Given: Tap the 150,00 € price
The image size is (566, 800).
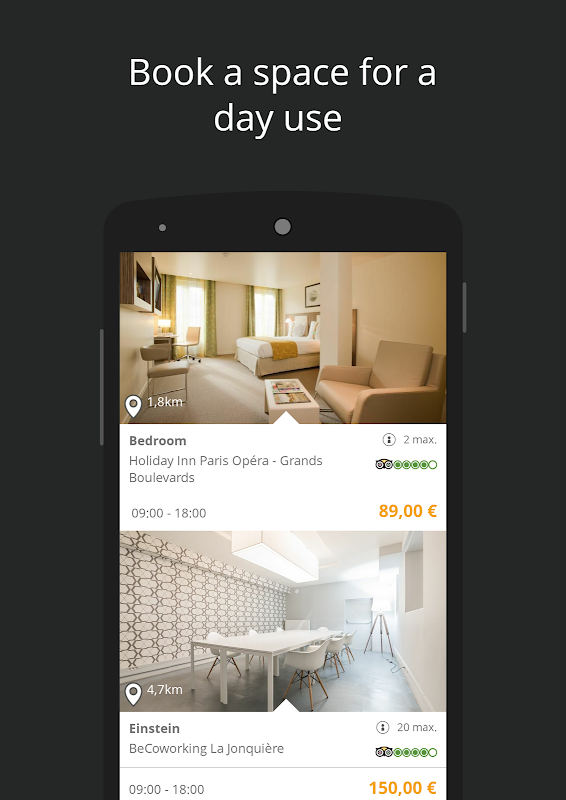Looking at the screenshot, I should tap(403, 788).
